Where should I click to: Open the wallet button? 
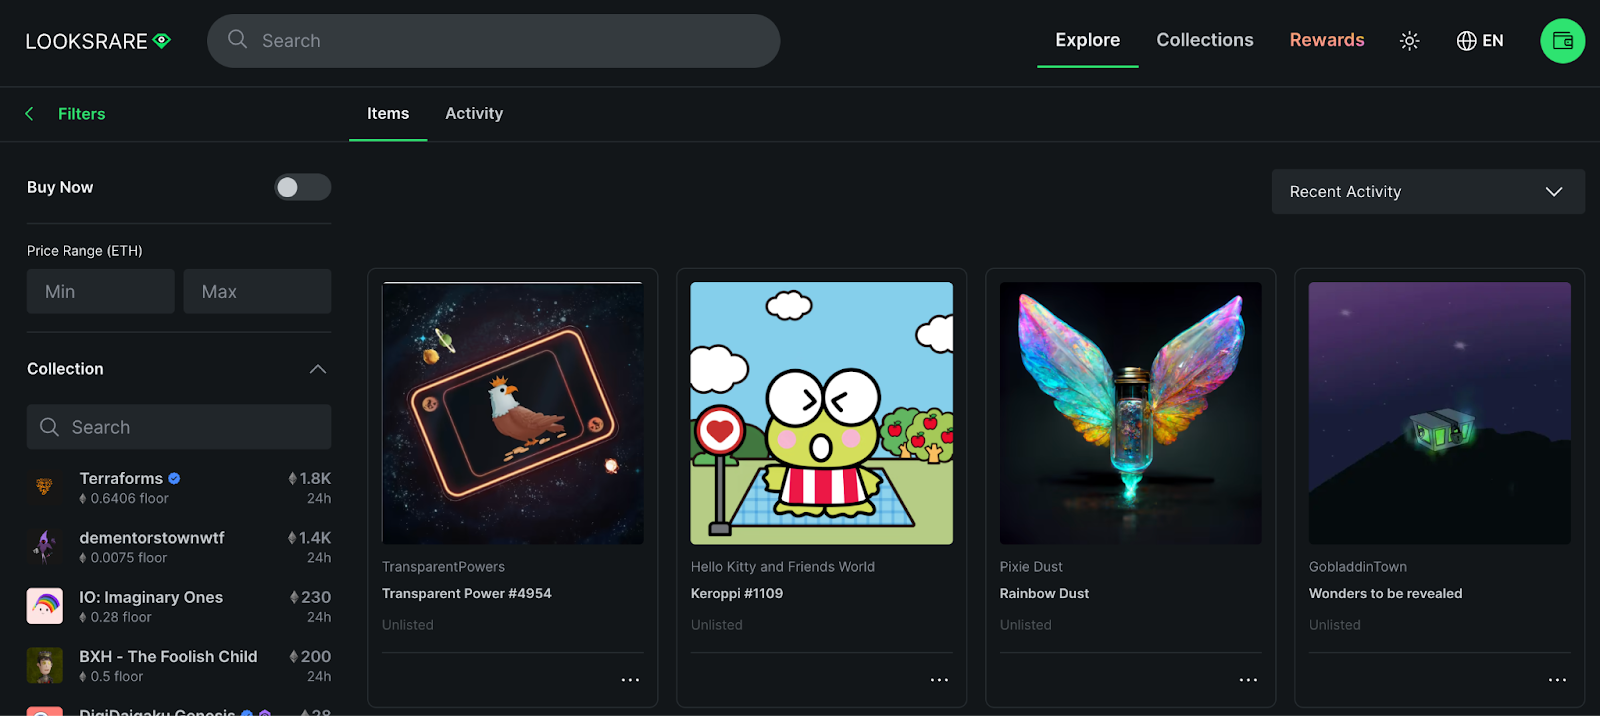pyautogui.click(x=1562, y=41)
